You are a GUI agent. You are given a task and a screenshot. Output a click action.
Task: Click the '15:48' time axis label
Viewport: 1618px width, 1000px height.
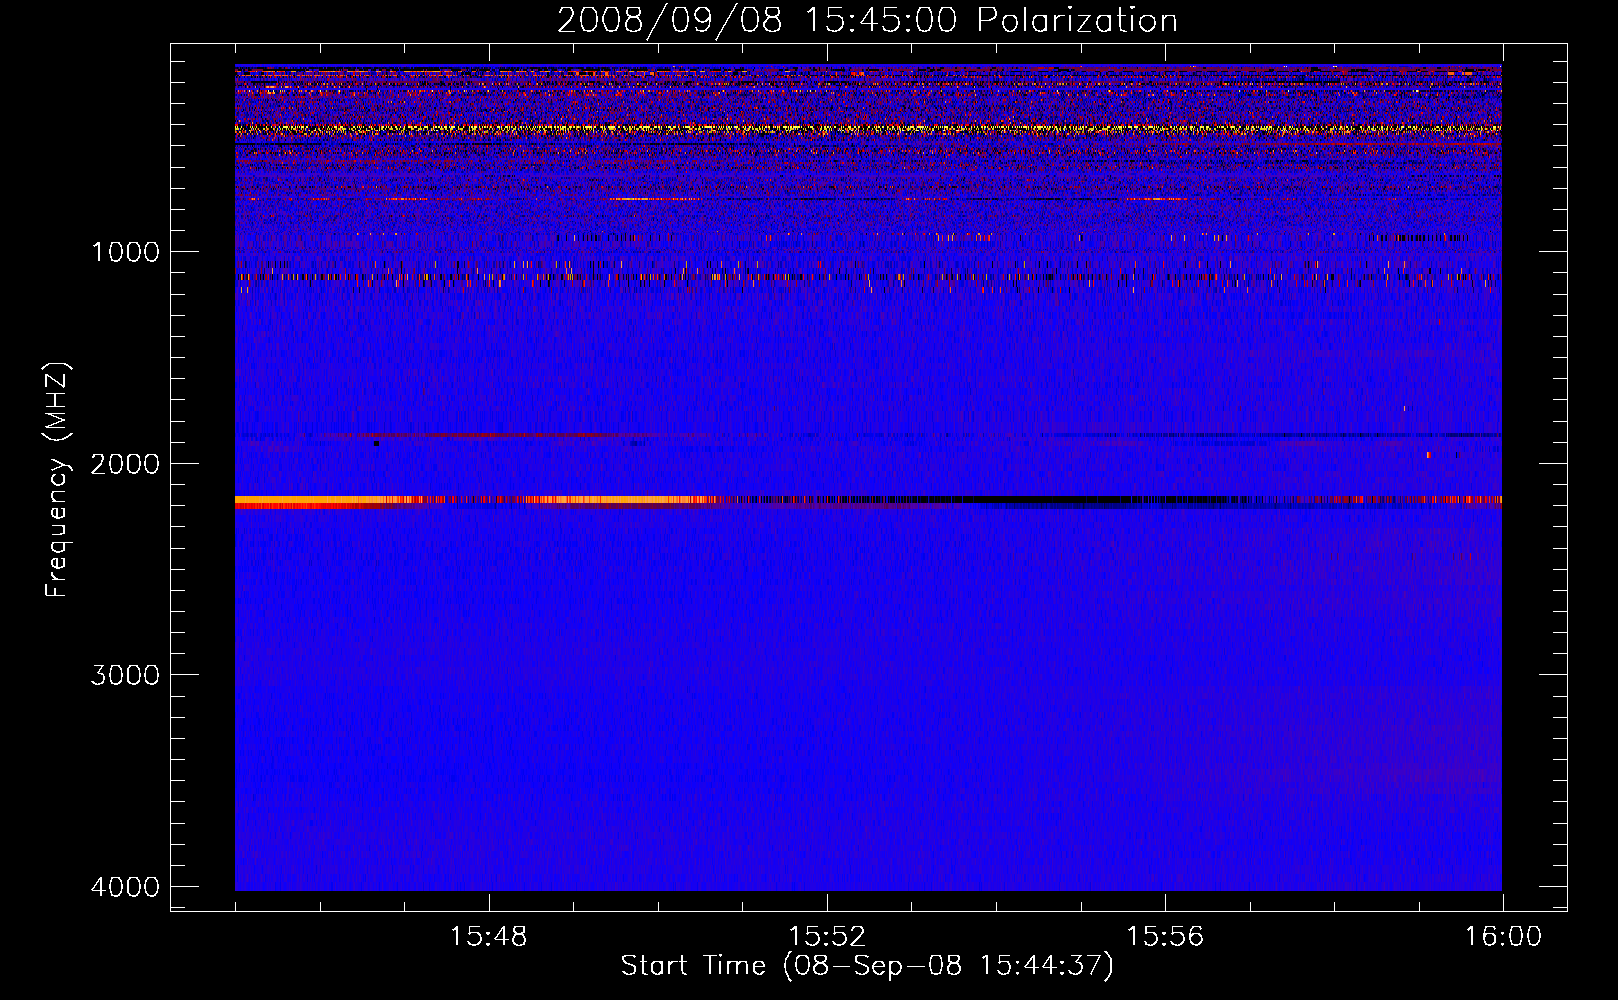point(488,937)
